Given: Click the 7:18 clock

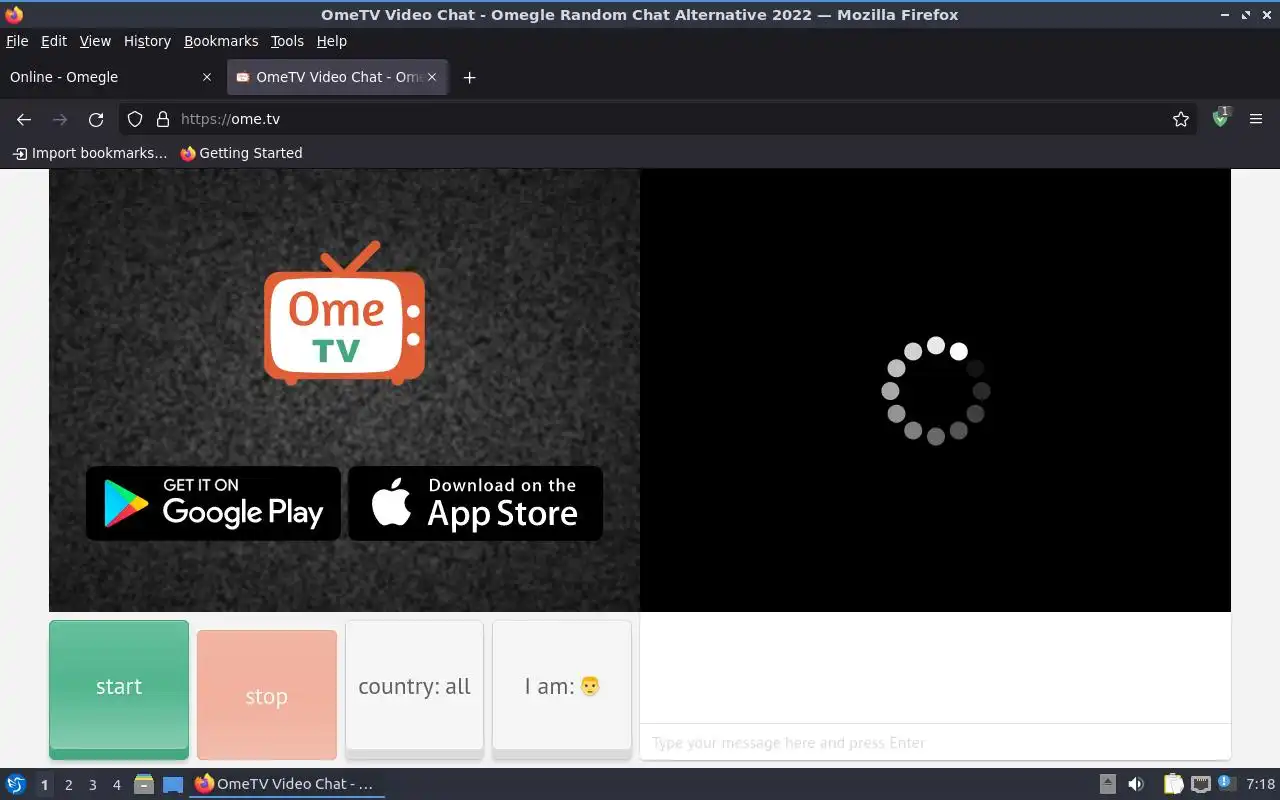Looking at the screenshot, I should [1260, 784].
